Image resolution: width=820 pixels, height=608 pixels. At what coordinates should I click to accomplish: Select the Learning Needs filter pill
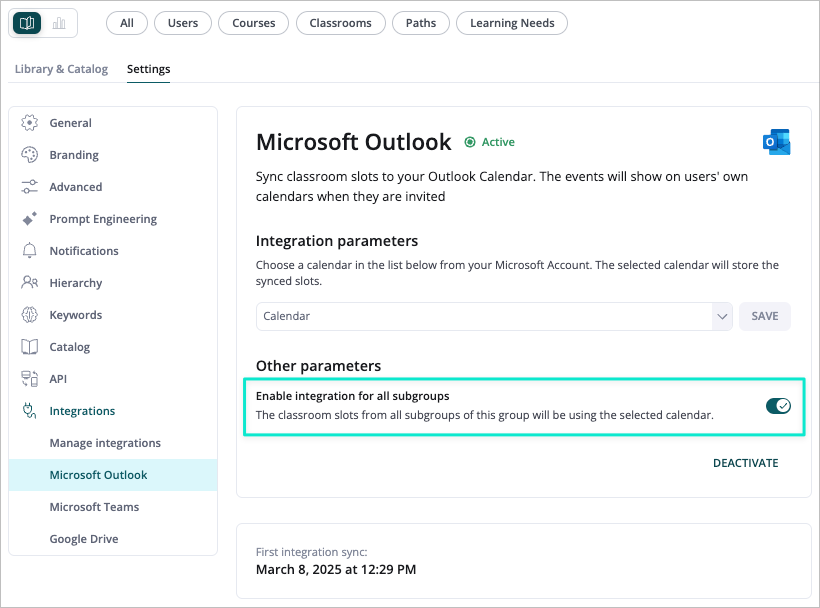pos(511,23)
